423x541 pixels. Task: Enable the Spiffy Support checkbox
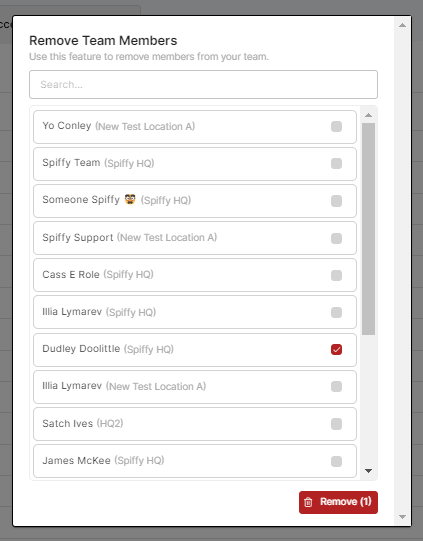[x=336, y=238]
